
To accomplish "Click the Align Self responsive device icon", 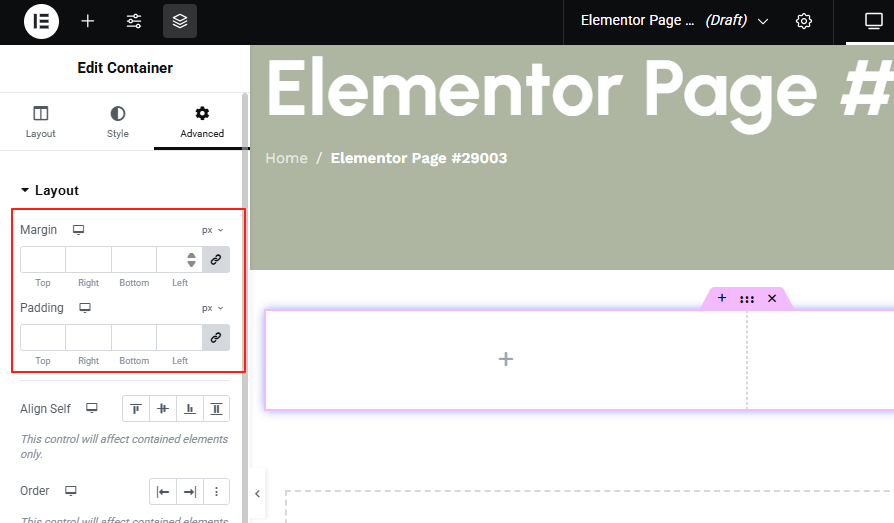I will [x=92, y=408].
